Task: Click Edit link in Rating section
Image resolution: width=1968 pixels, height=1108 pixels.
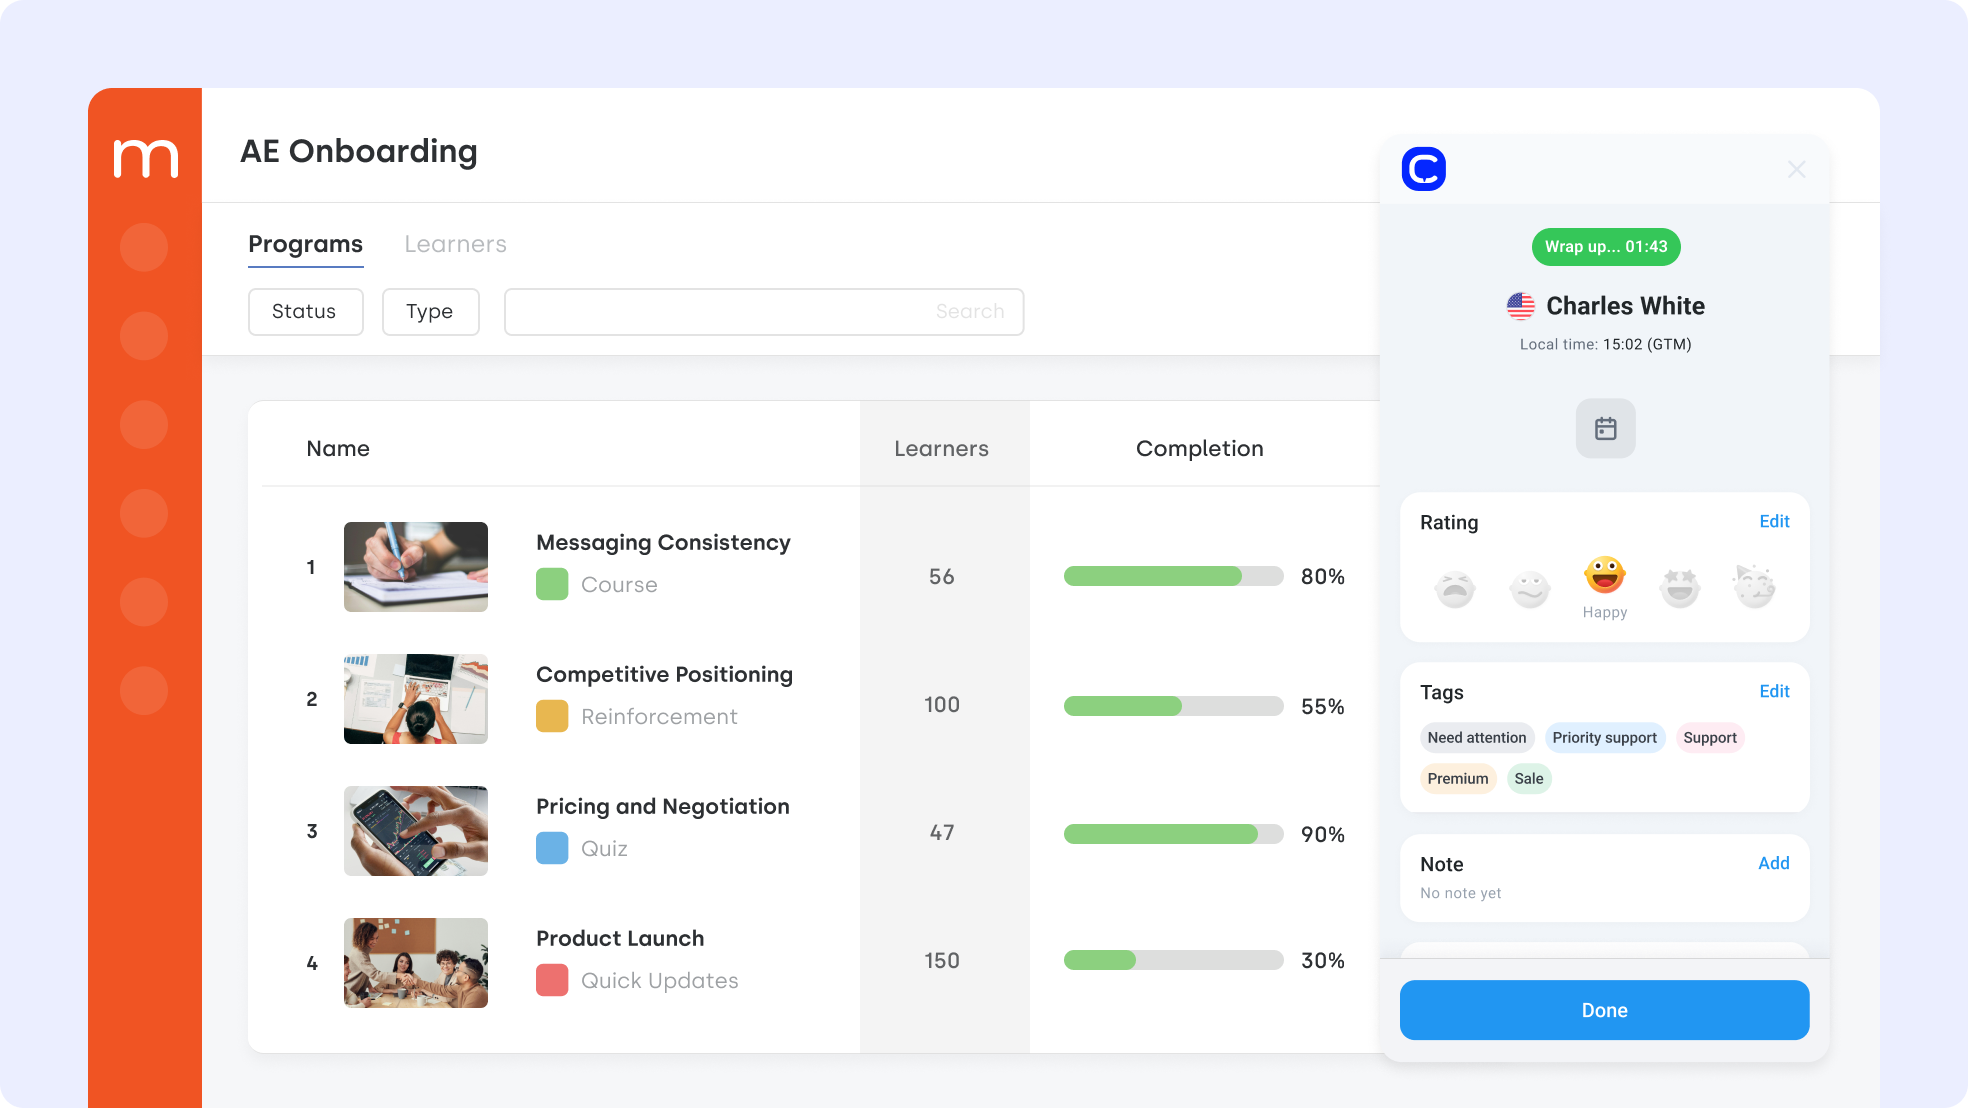Action: [x=1774, y=522]
